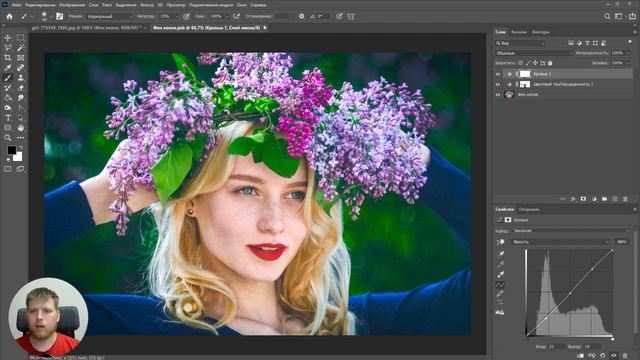Select the Brush tool in the toolbox
This screenshot has width=640, height=360.
pos(8,78)
